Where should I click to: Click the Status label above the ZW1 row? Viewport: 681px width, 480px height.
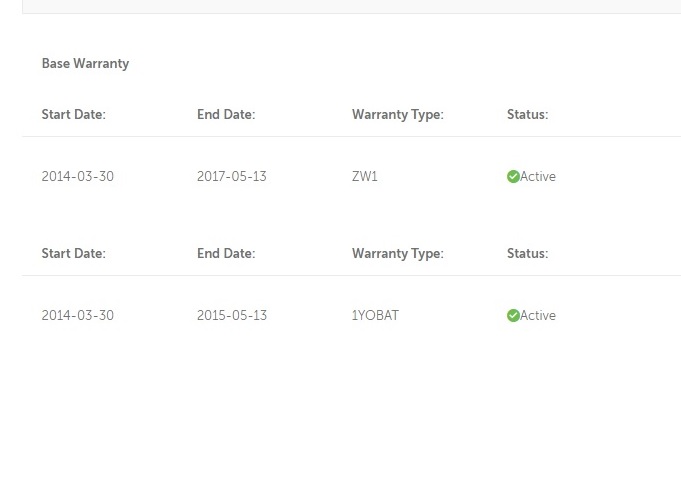tap(527, 115)
